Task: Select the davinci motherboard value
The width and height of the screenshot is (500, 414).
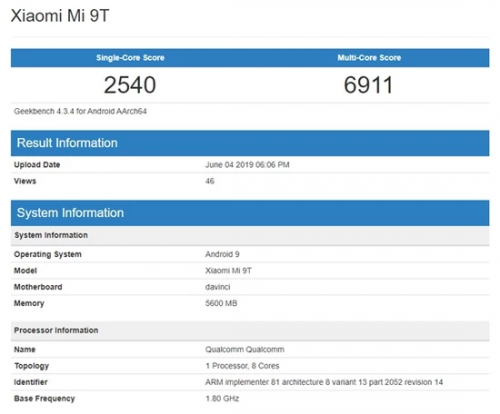Action: pos(218,287)
